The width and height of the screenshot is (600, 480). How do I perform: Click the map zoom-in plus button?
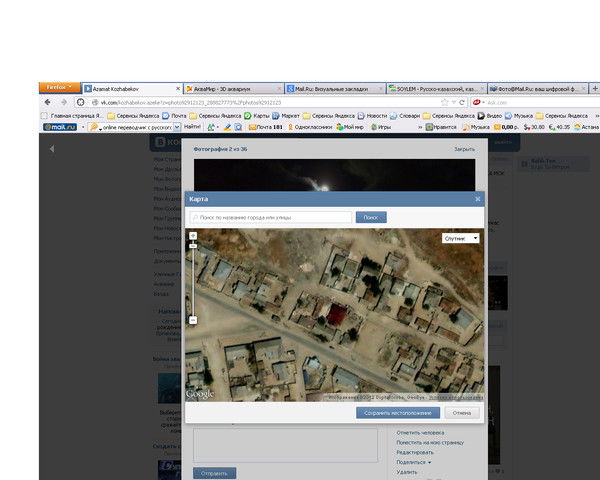tap(193, 236)
